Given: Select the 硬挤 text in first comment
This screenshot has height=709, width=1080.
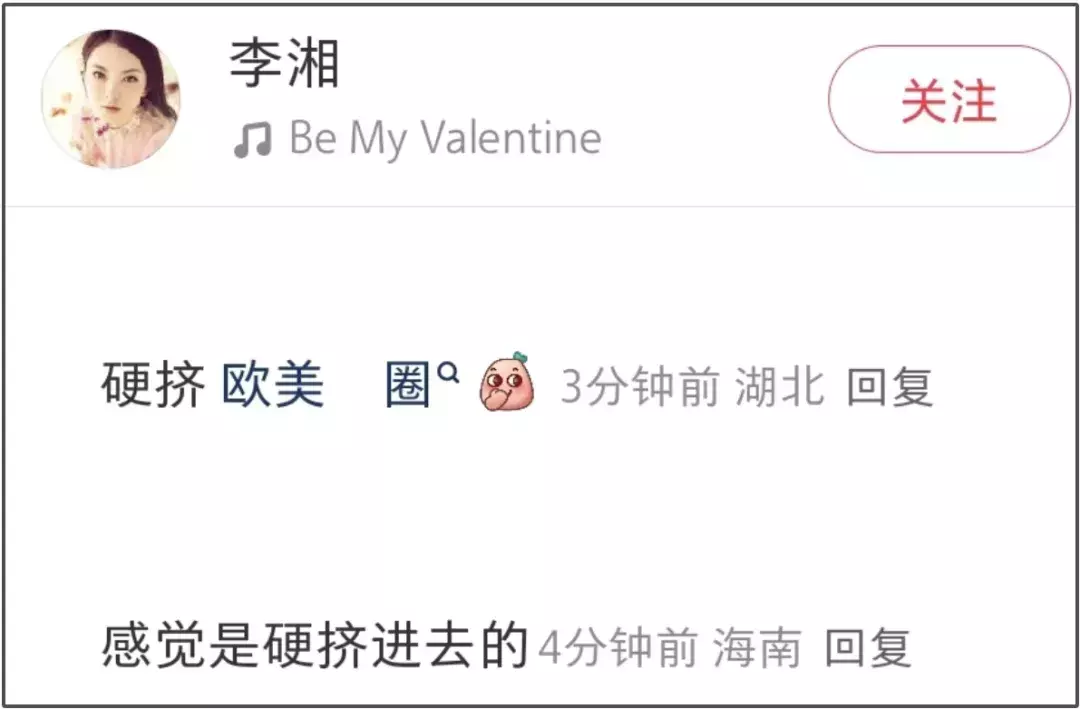Looking at the screenshot, I should (x=153, y=385).
